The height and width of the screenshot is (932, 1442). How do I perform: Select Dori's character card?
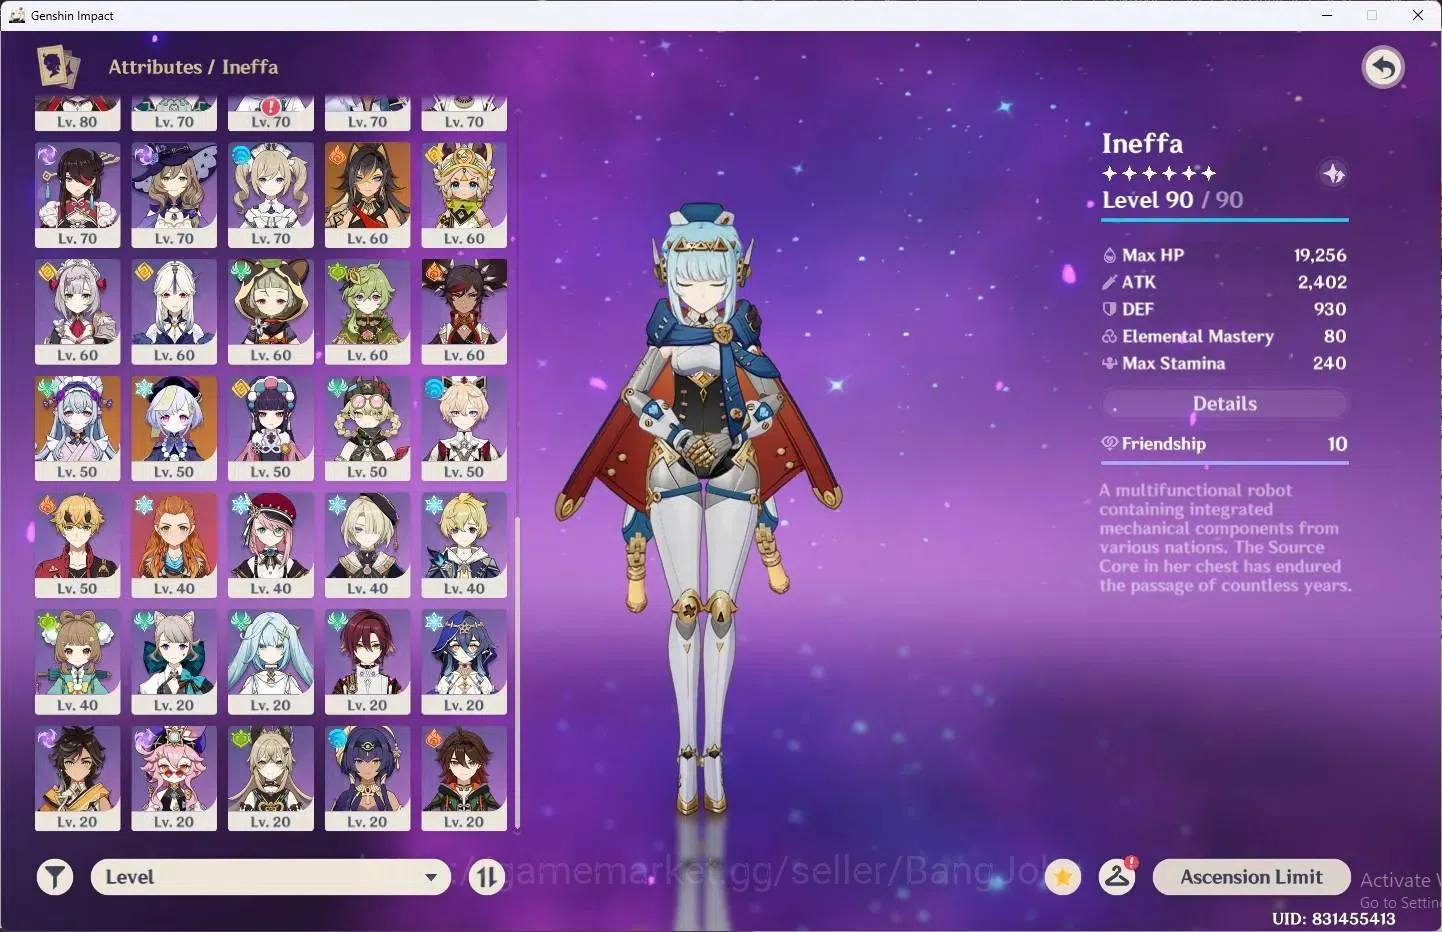[x=174, y=779]
